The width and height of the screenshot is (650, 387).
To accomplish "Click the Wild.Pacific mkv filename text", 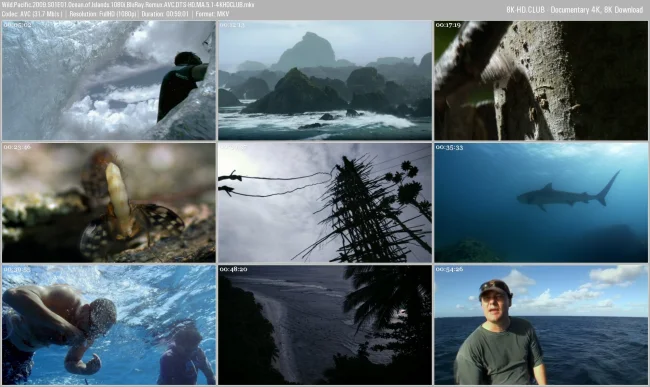I will [128, 5].
